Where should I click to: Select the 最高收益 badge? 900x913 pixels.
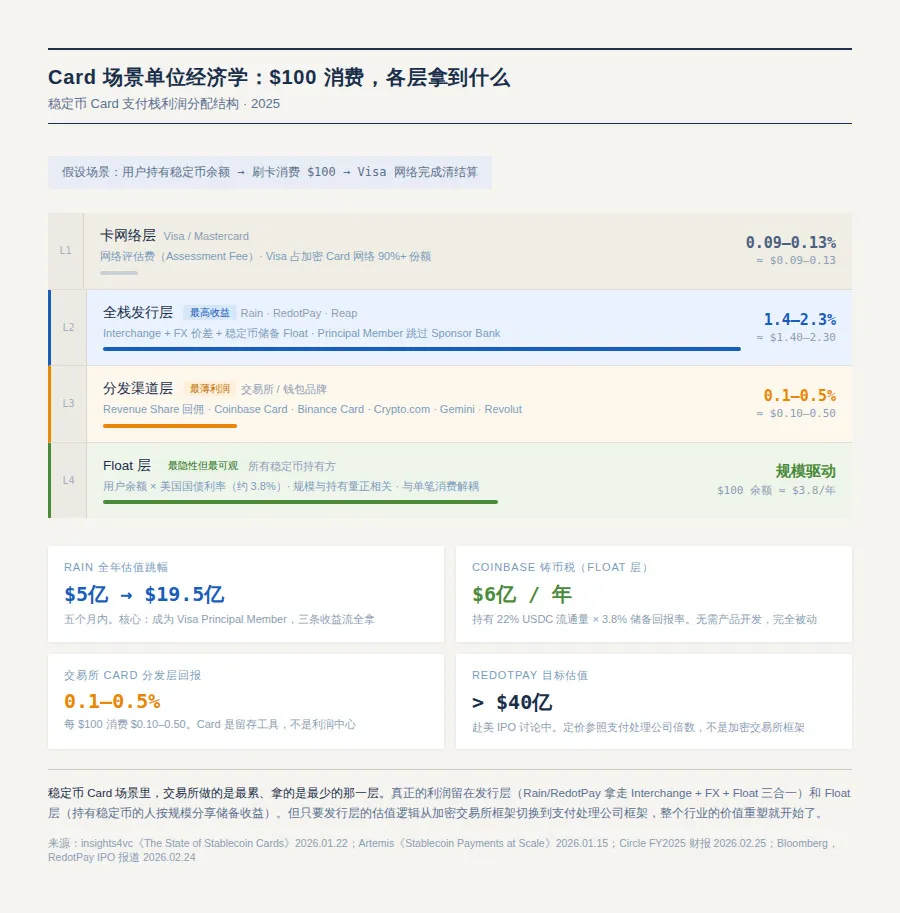pyautogui.click(x=210, y=313)
